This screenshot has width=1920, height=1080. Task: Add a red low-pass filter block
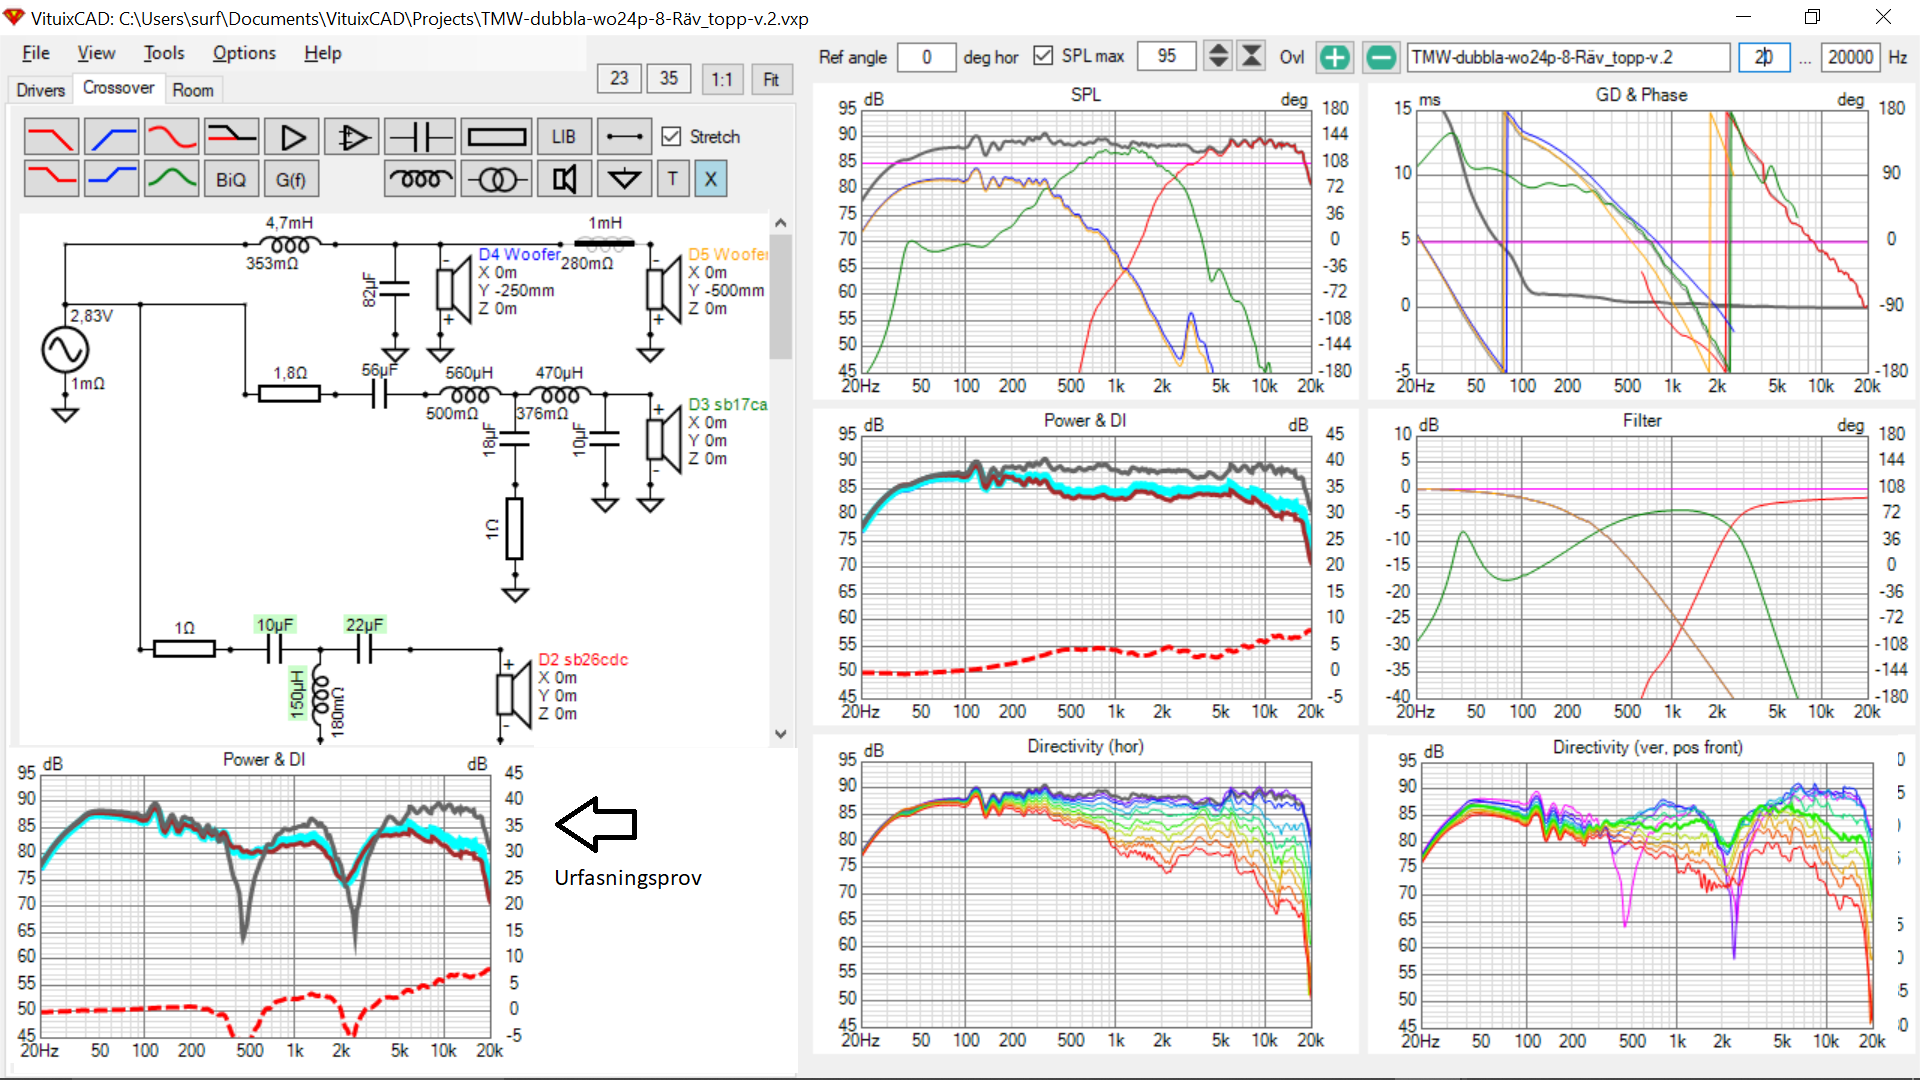(x=51, y=137)
